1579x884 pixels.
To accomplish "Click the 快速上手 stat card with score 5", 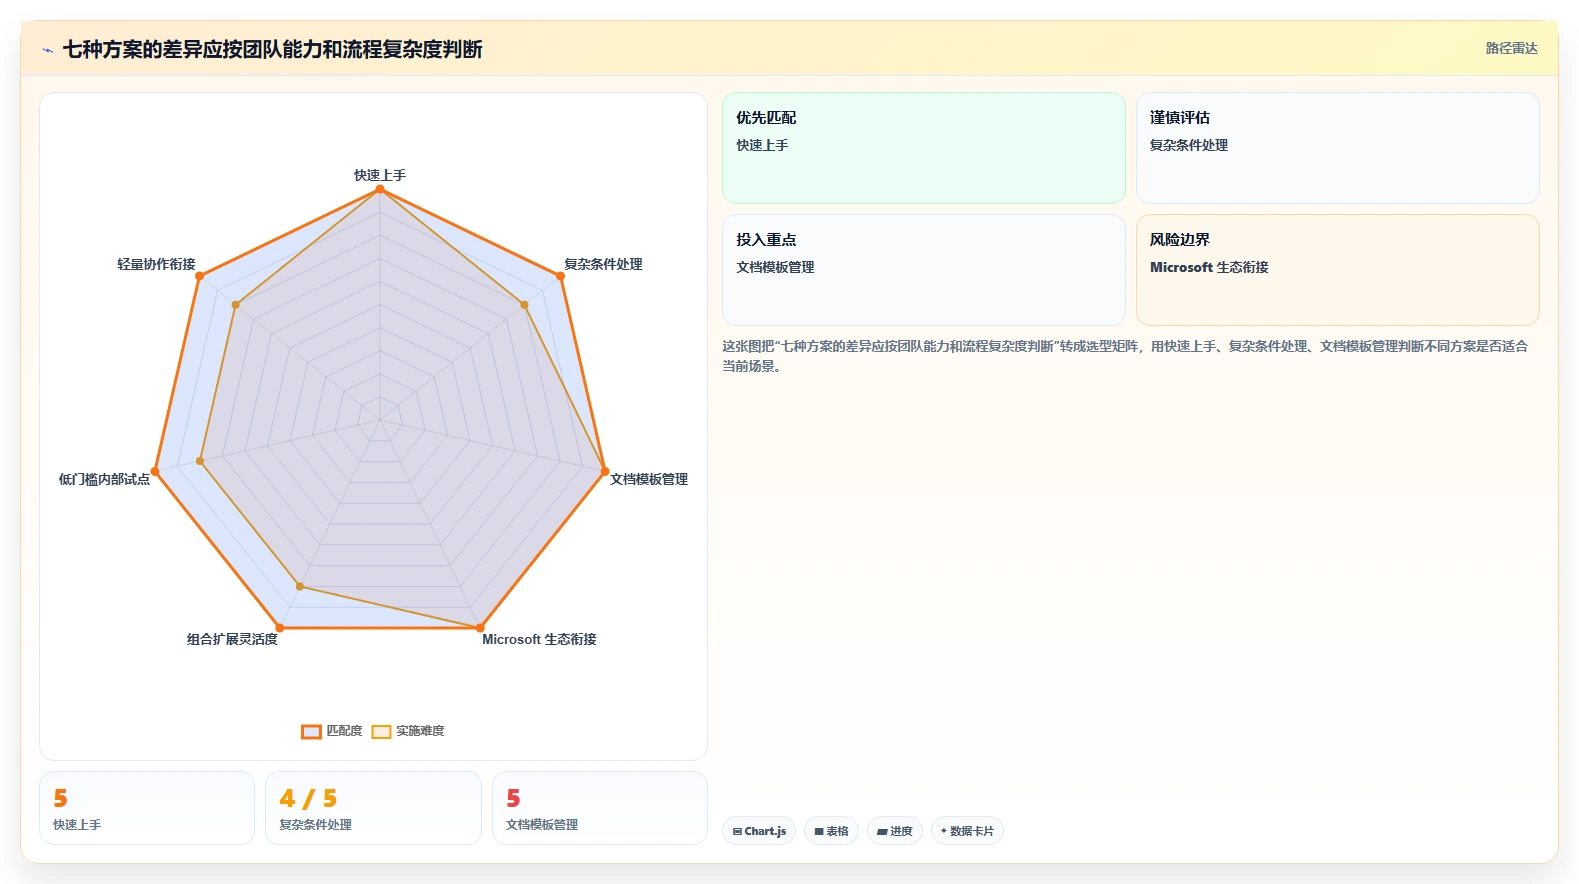I will tap(147, 808).
